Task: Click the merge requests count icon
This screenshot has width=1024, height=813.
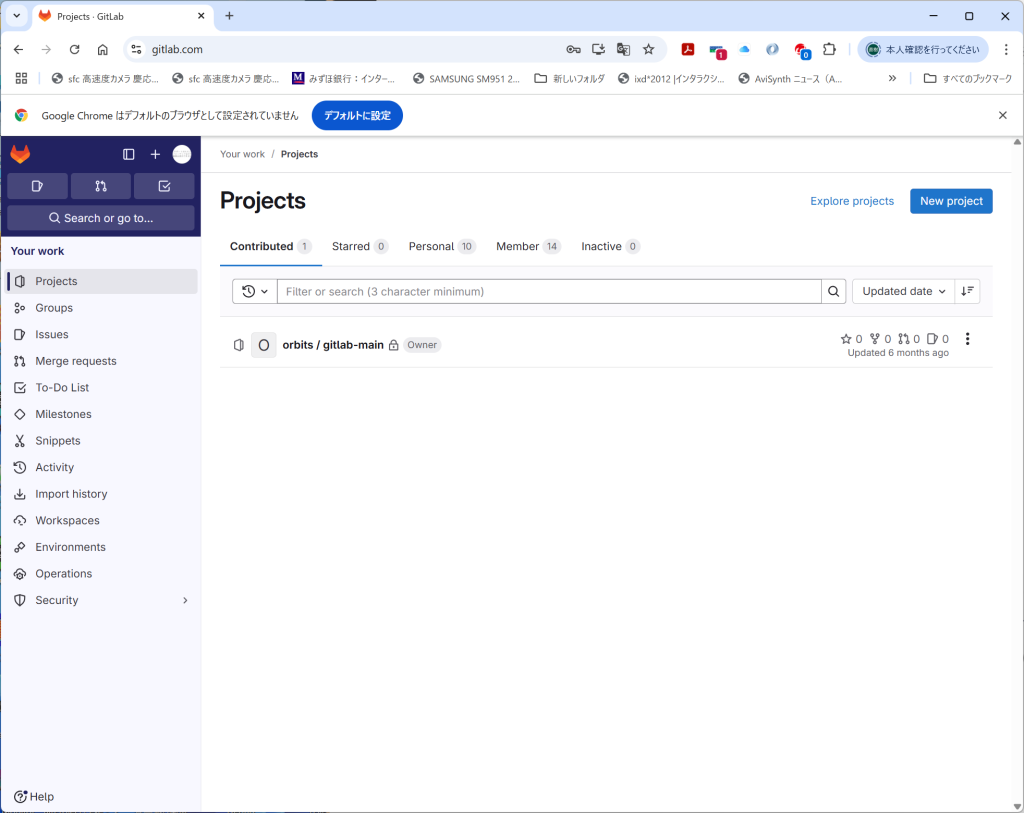Action: [904, 338]
